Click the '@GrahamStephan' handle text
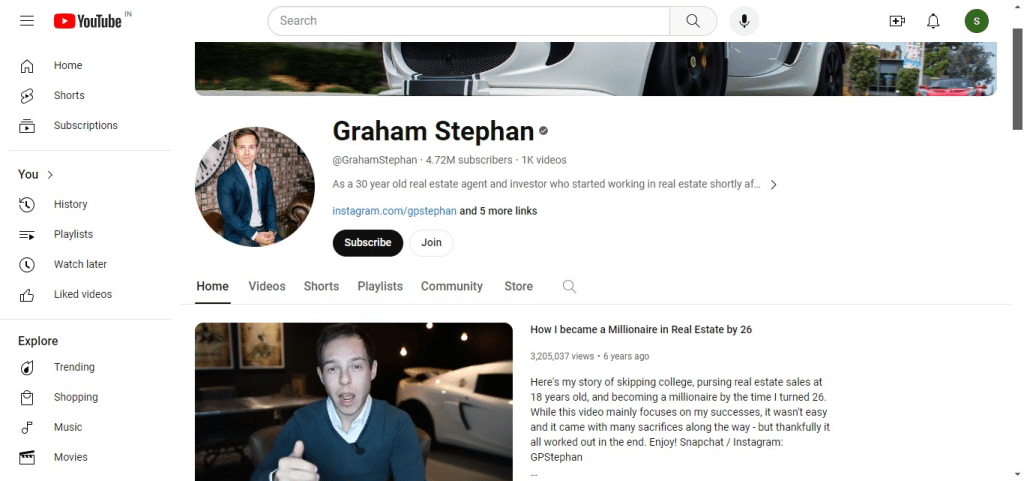This screenshot has width=1024, height=481. (x=375, y=160)
